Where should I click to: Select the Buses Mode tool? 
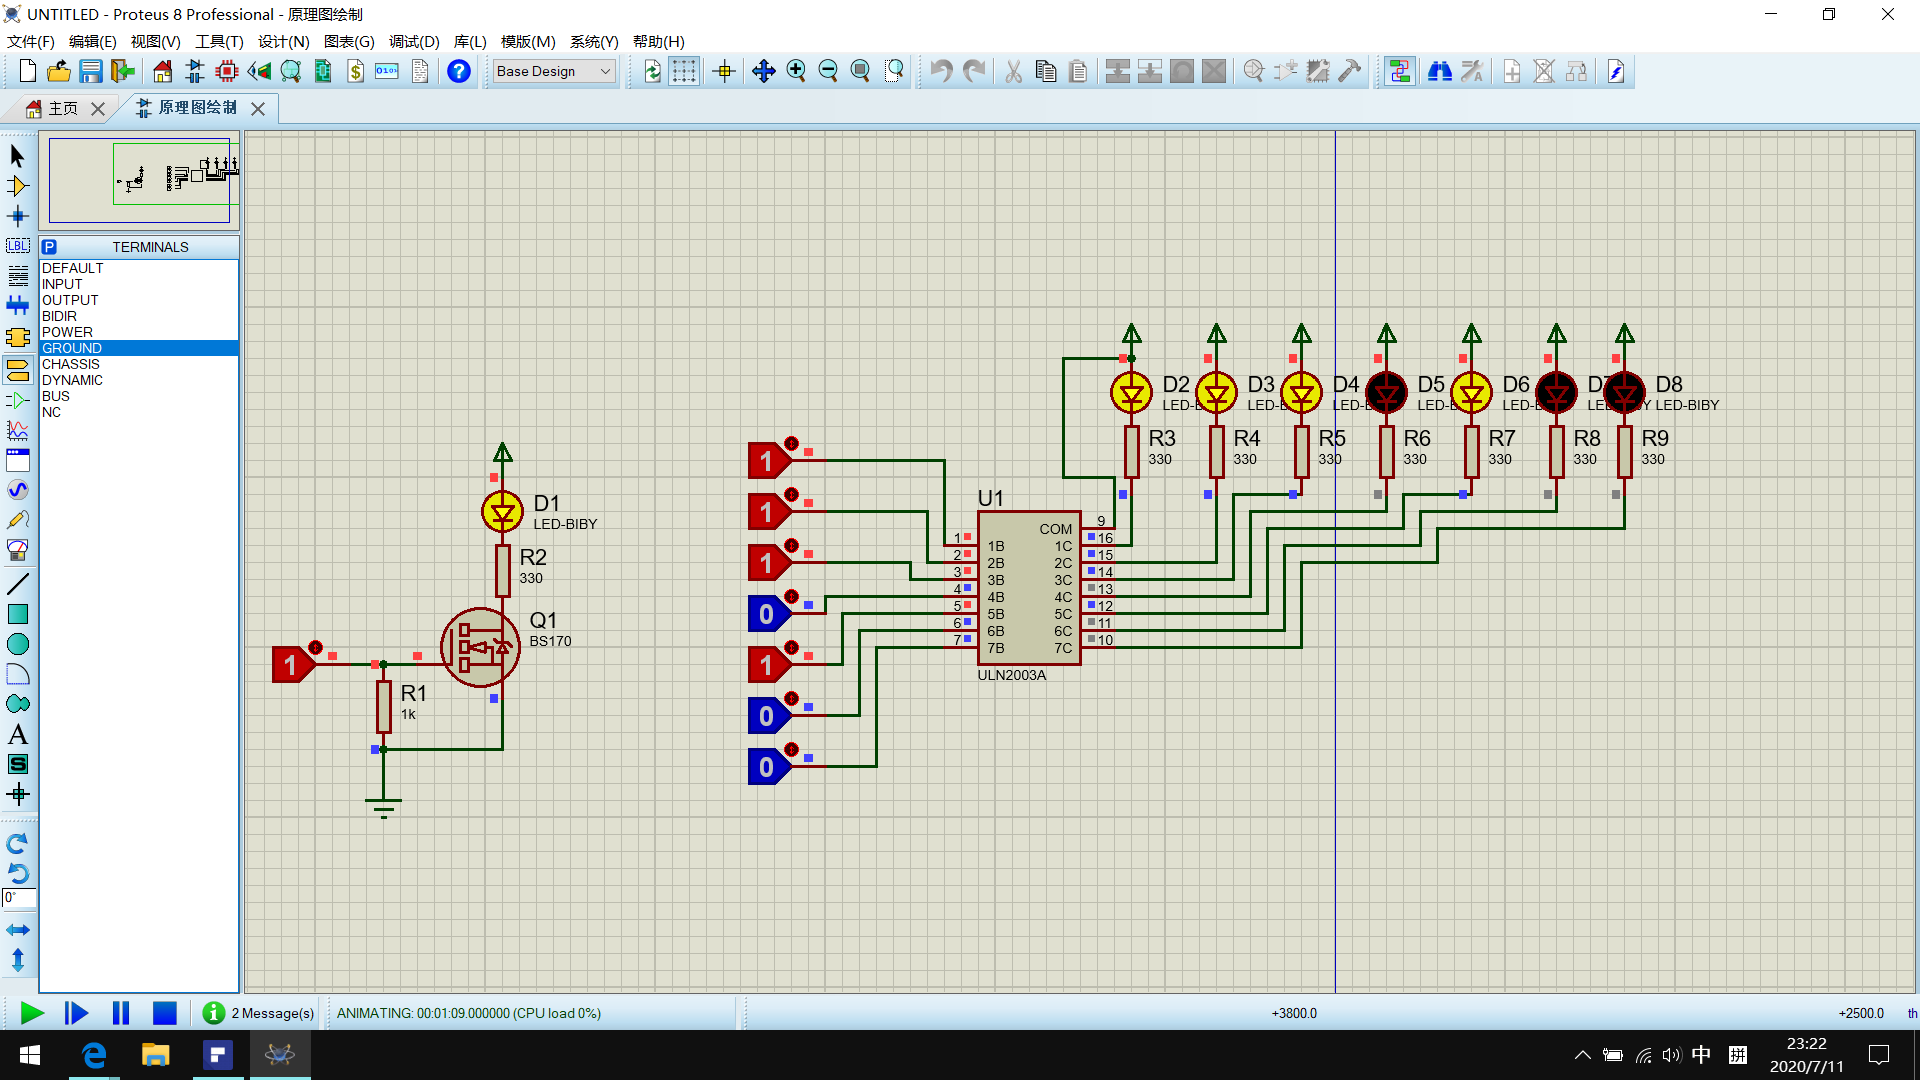(17, 306)
